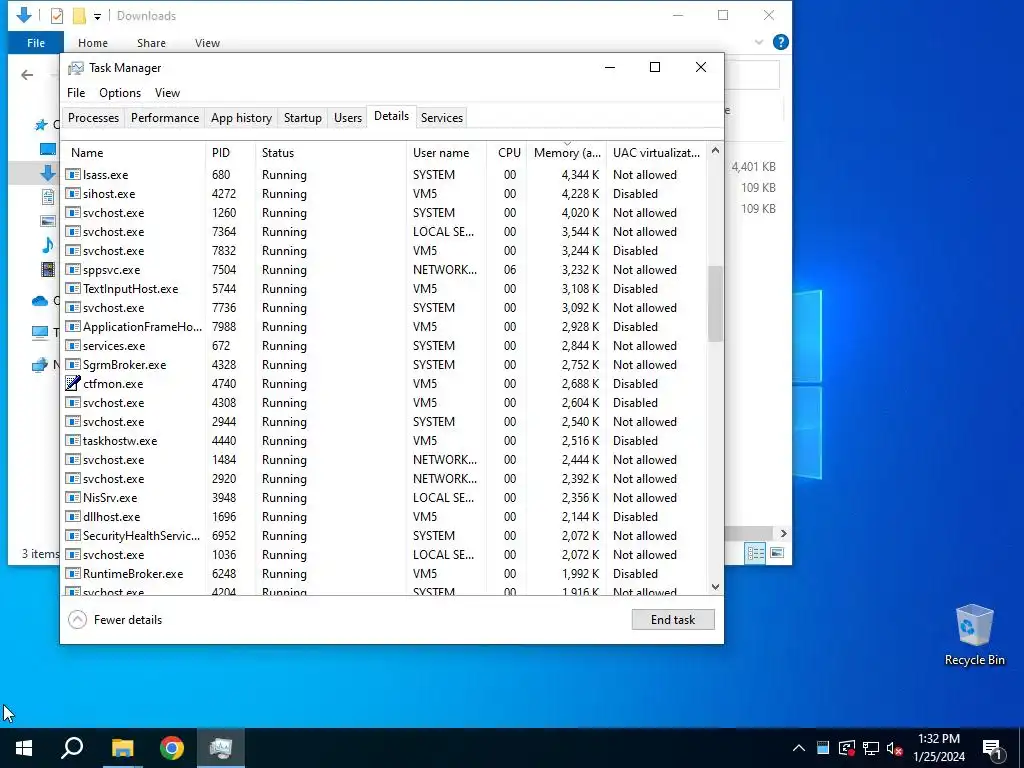The image size is (1024, 768).
Task: Collapse Task Manager with Fewer details
Action: (x=115, y=620)
